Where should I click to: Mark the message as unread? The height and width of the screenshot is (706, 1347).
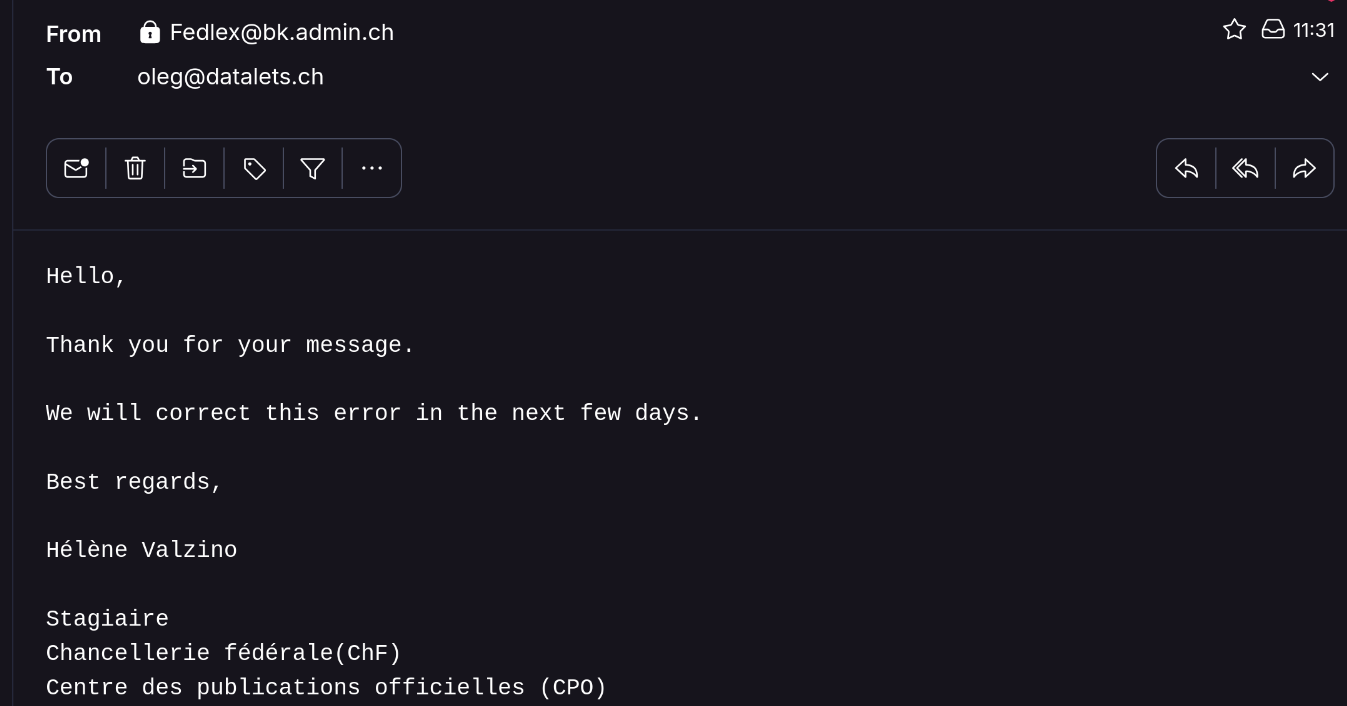[76, 168]
